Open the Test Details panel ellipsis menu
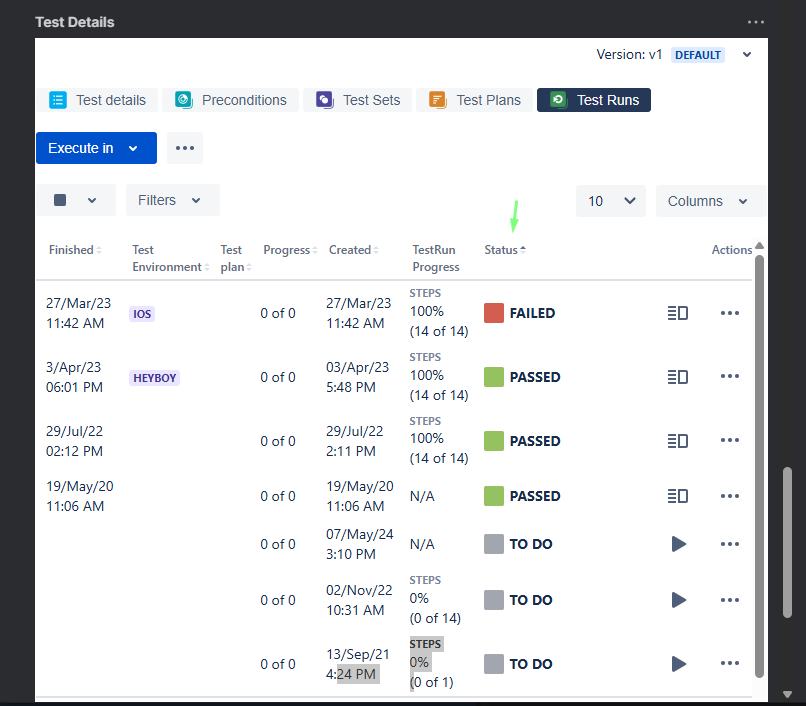The image size is (806, 706). pos(756,22)
